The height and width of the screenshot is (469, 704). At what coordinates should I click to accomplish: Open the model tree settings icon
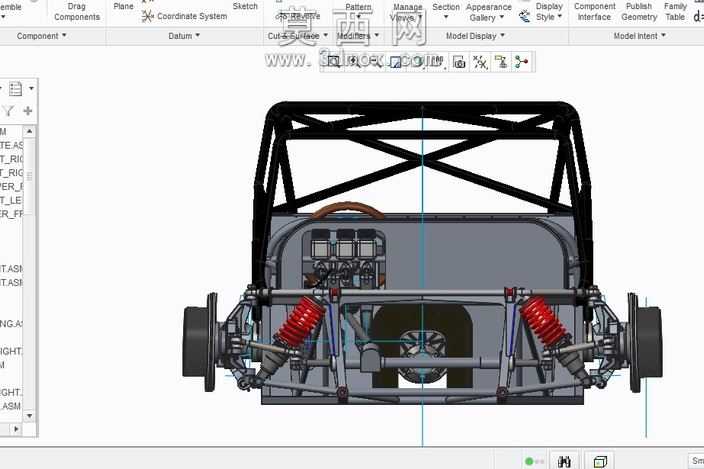coord(16,89)
